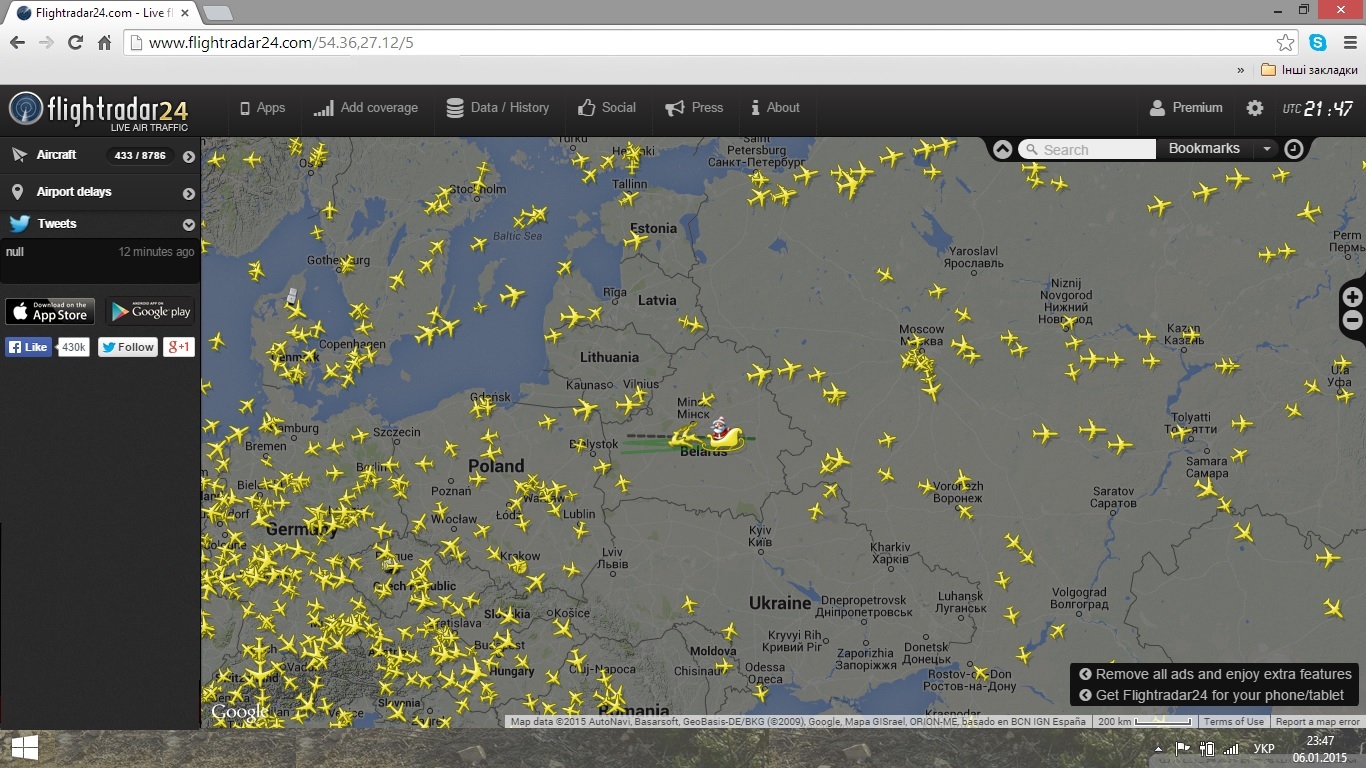Viewport: 1366px width, 768px height.
Task: Expand the Airport delays panel
Action: (188, 193)
